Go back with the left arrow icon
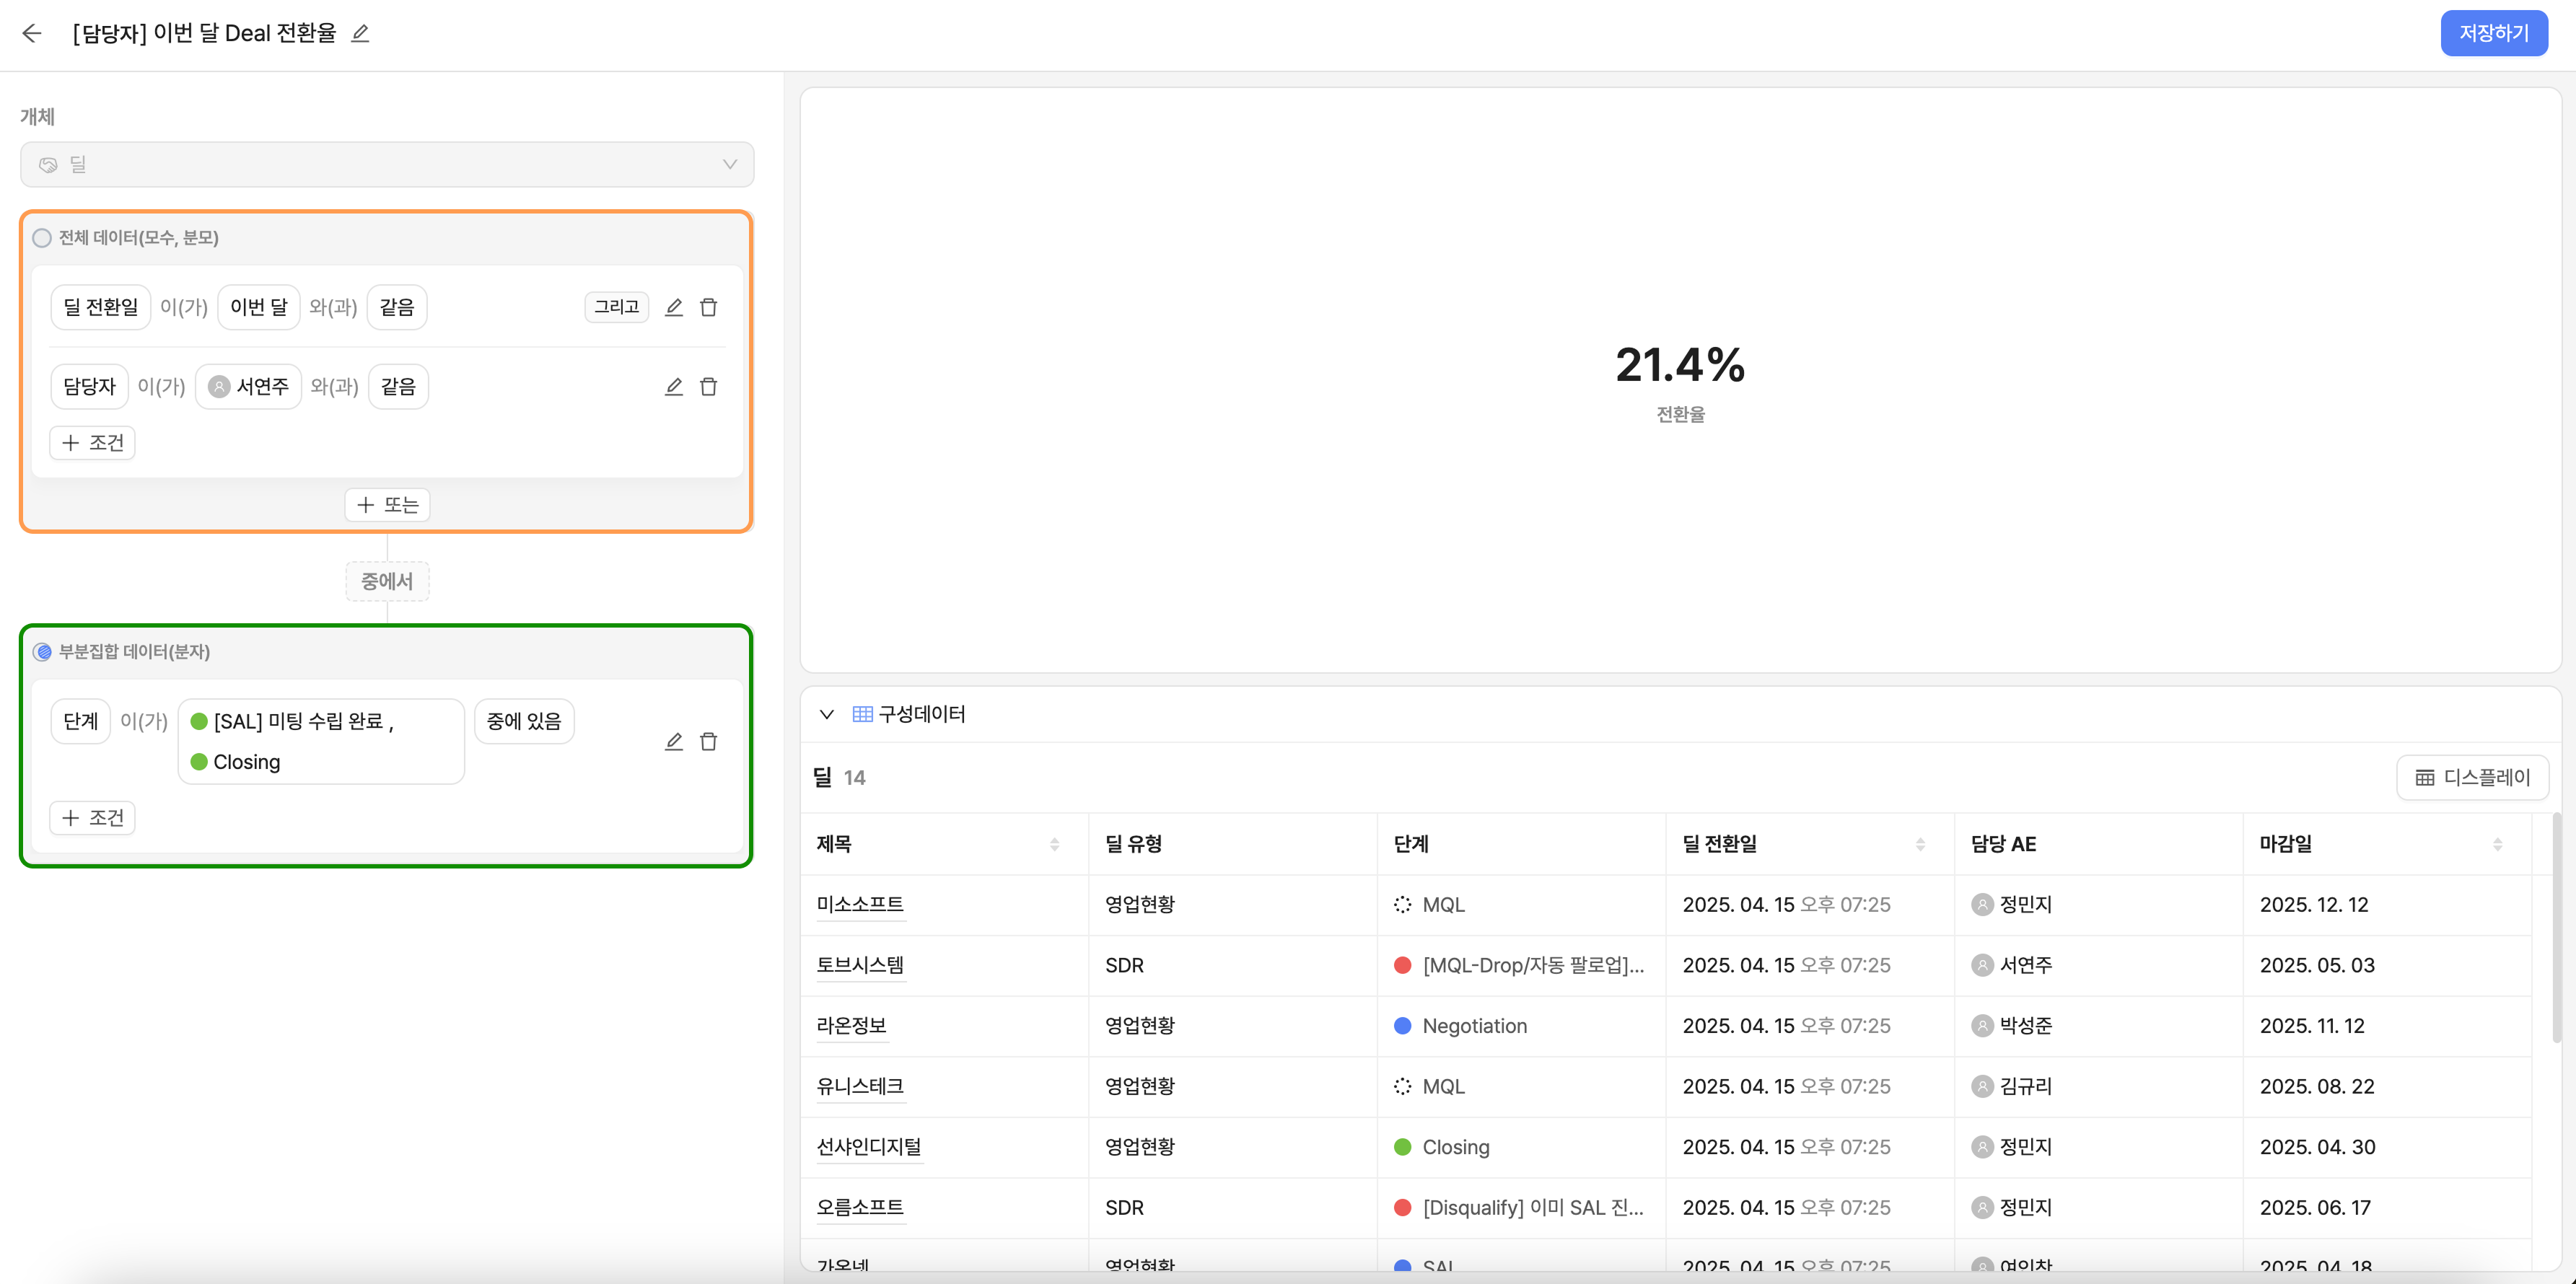2576x1284 pixels. click(32, 33)
